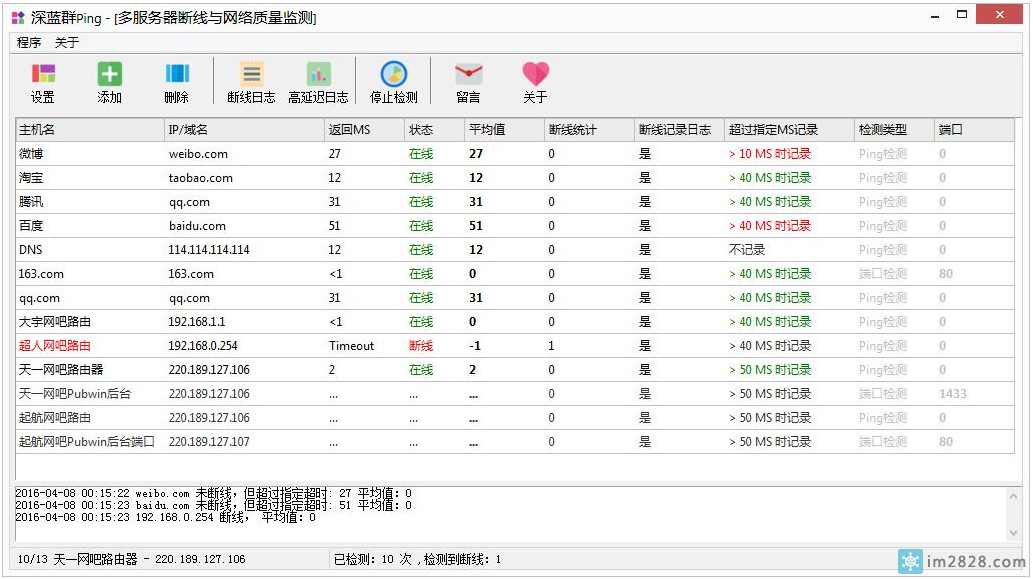Open the 关于 menu in menu bar

(66, 43)
